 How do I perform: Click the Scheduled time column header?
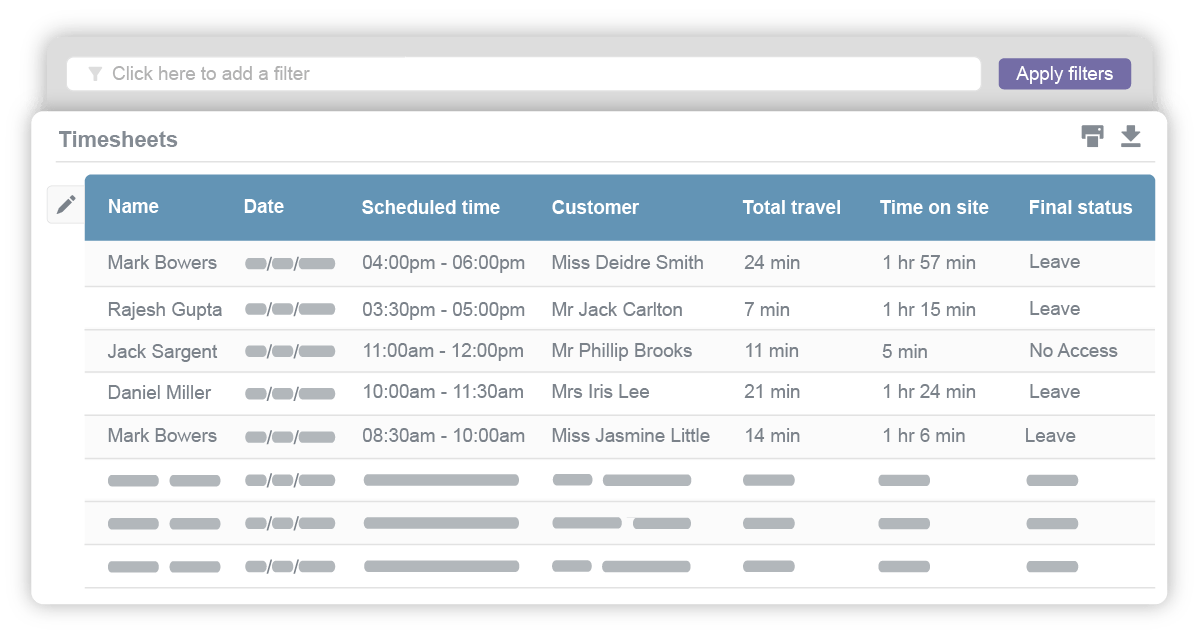pyautogui.click(x=430, y=208)
